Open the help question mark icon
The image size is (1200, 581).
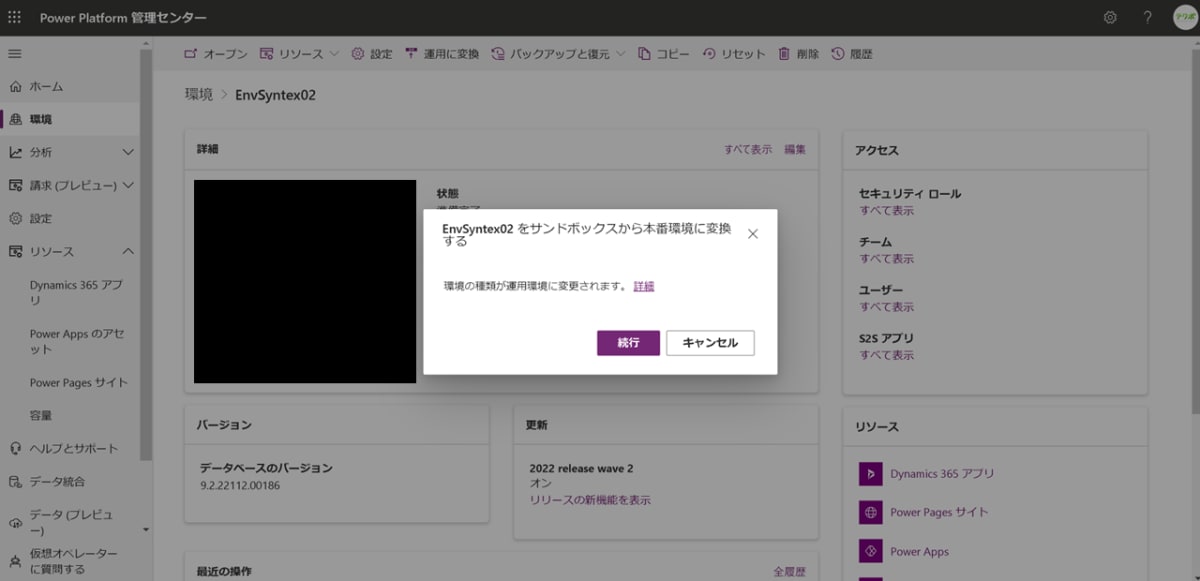[1147, 18]
